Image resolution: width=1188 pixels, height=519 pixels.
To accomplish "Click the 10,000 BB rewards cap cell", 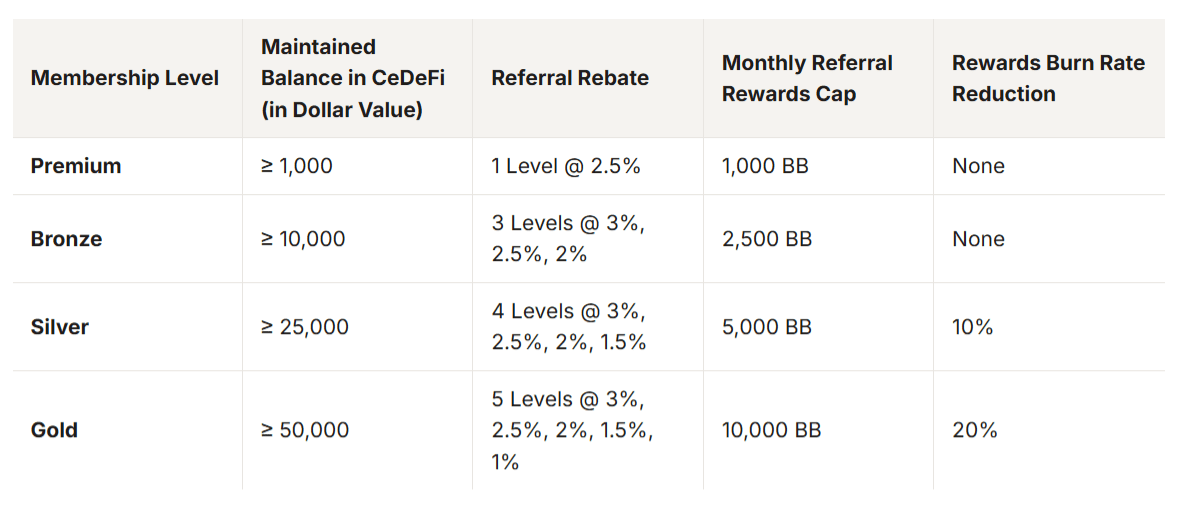I will (771, 430).
